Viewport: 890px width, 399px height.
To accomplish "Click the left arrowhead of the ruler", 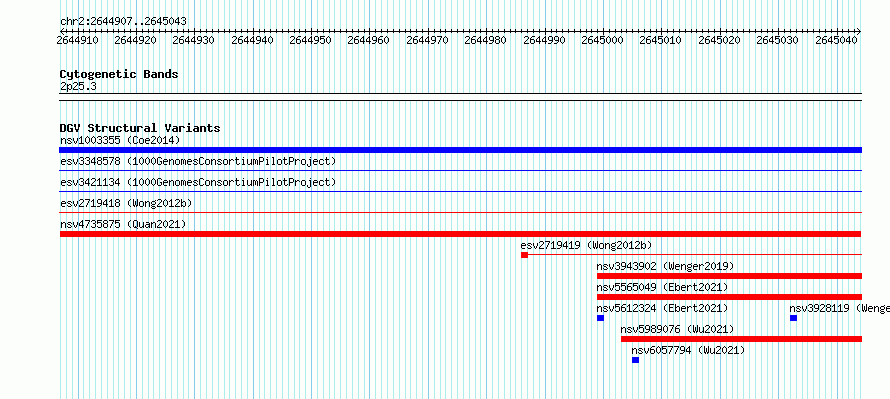I will point(62,31).
